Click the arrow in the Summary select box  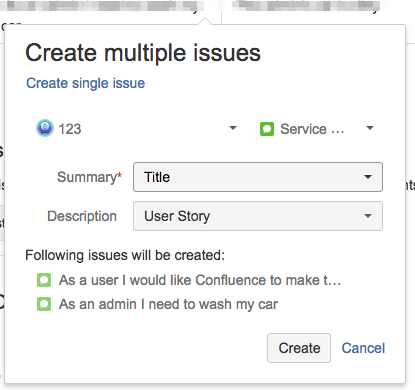tap(368, 177)
